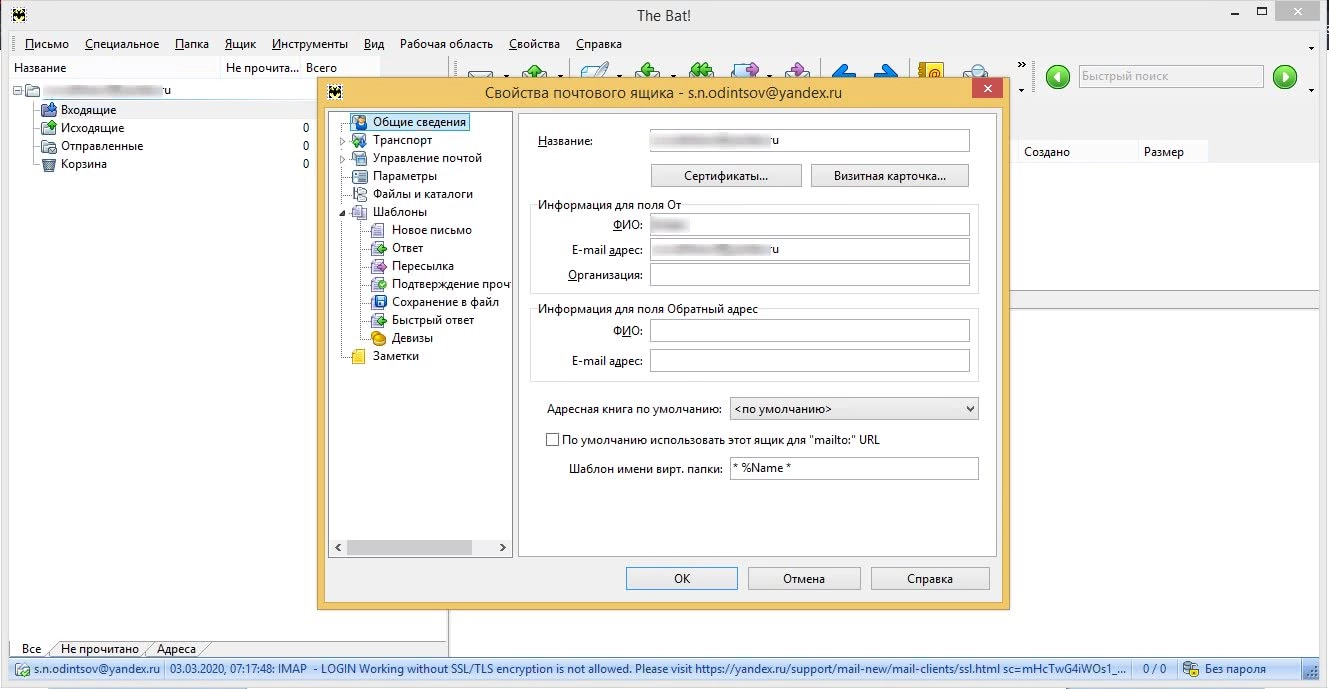The height and width of the screenshot is (689, 1329).
Task: Click the Управление почтой icon
Action: tap(360, 158)
